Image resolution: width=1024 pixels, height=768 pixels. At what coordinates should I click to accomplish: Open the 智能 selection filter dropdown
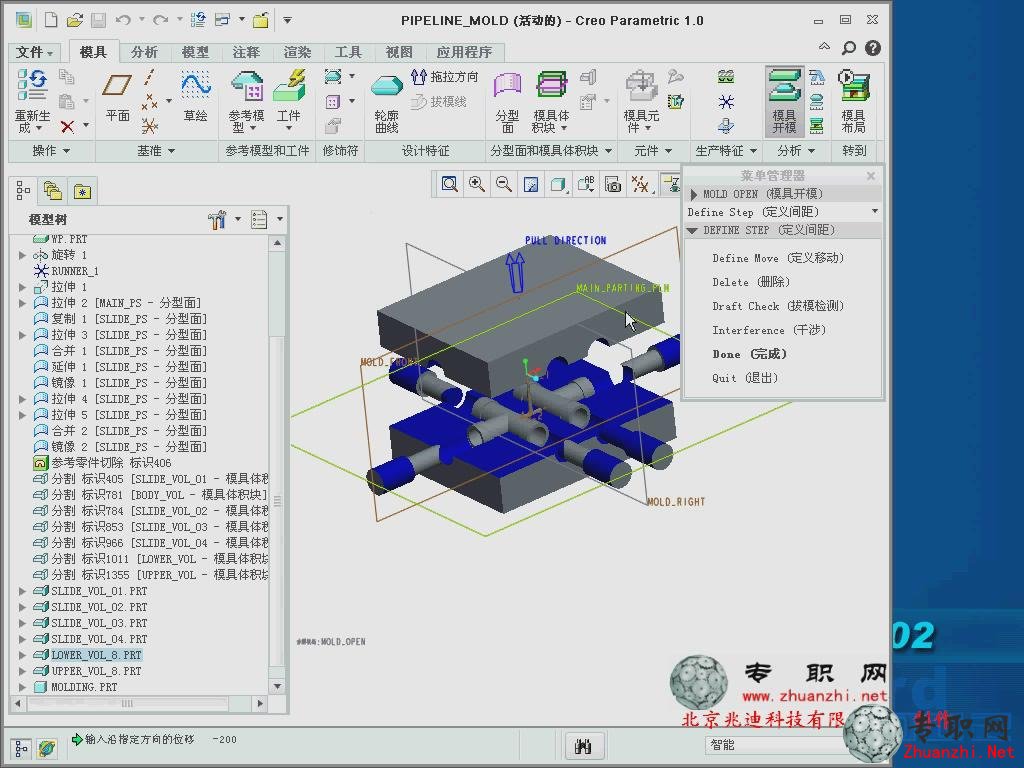coord(774,744)
